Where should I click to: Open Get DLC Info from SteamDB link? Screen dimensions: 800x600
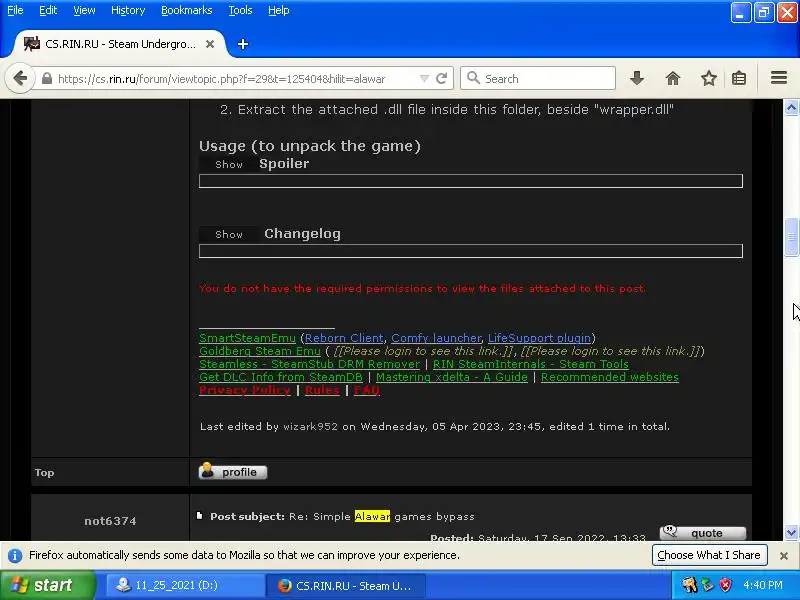point(281,377)
